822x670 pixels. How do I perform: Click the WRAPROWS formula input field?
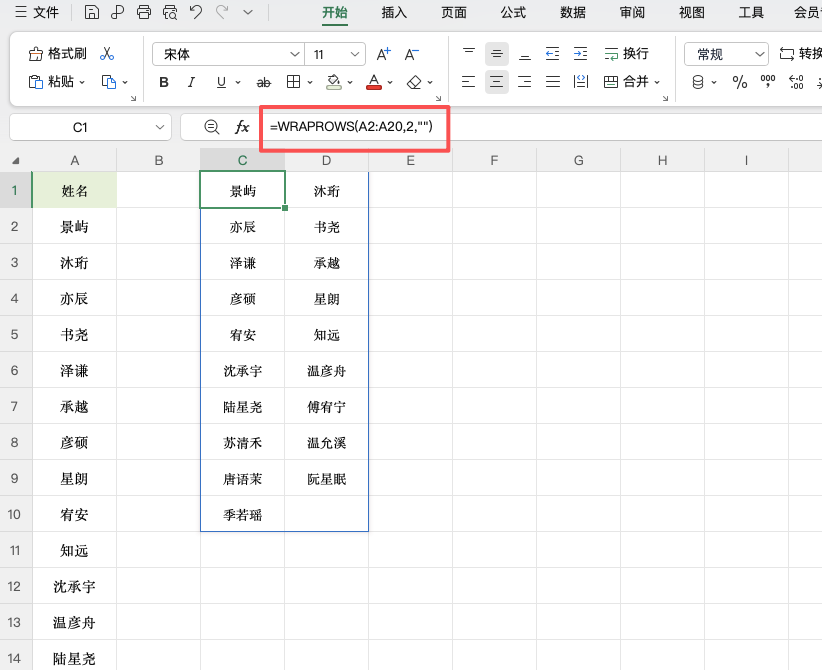pyautogui.click(x=540, y=127)
